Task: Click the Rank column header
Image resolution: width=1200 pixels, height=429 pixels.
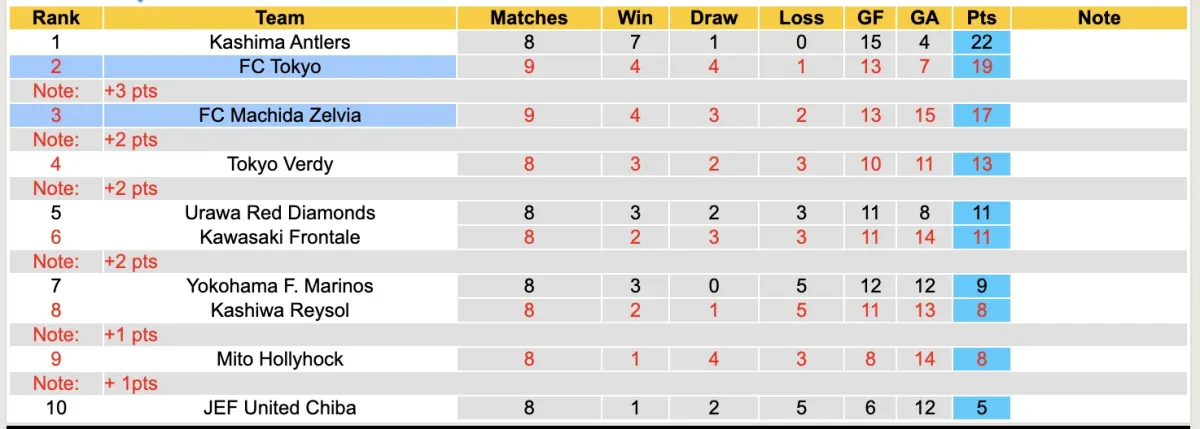Action: (56, 18)
